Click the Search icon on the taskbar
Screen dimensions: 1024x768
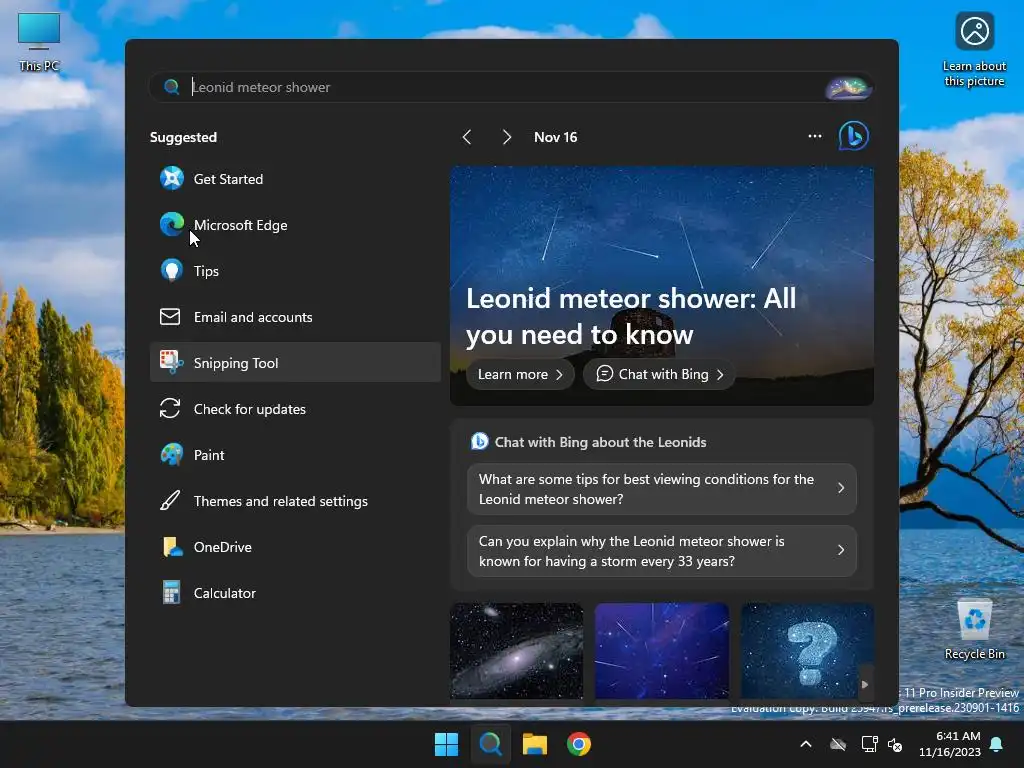point(490,744)
